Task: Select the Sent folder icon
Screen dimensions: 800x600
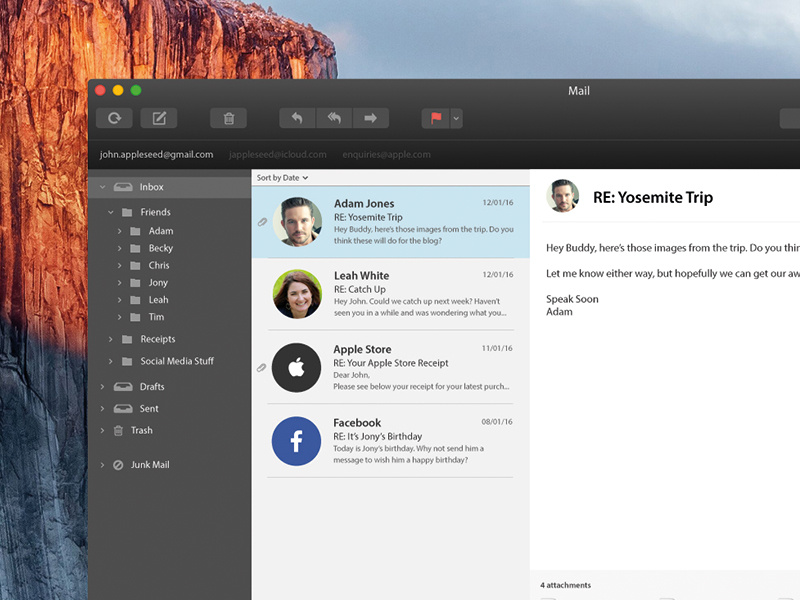Action: coord(124,408)
